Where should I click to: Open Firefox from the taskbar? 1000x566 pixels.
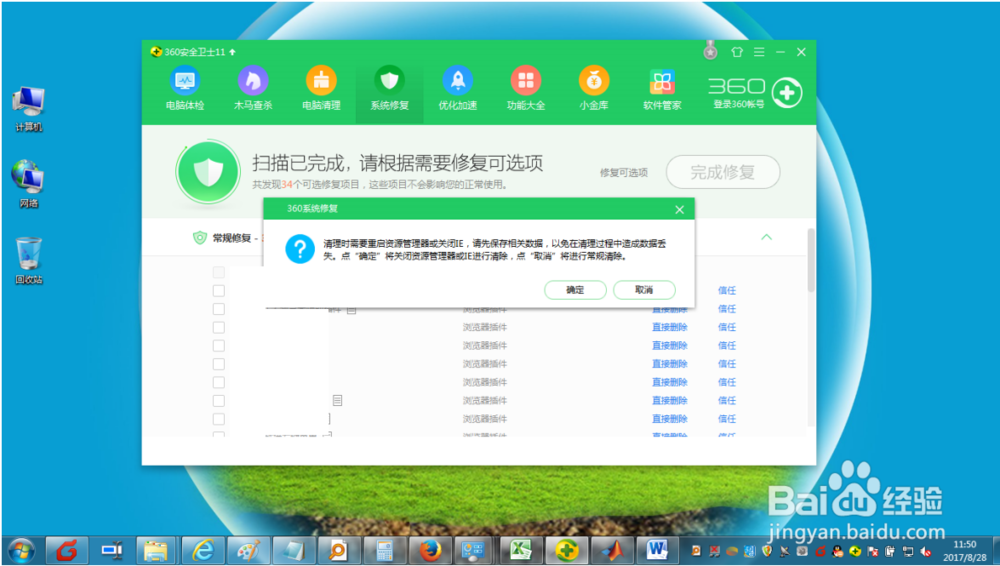click(430, 551)
